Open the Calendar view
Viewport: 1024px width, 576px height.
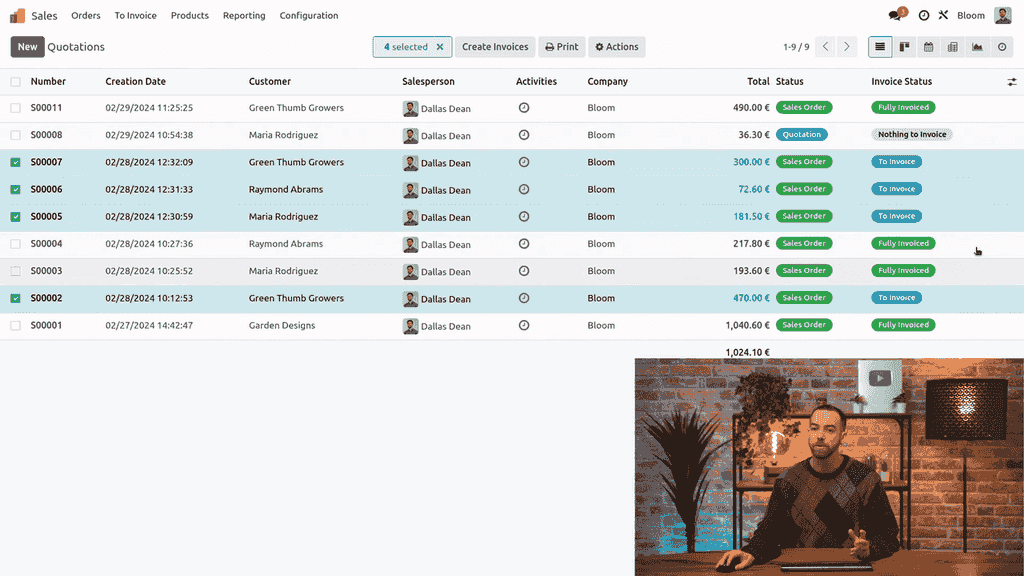tap(928, 47)
